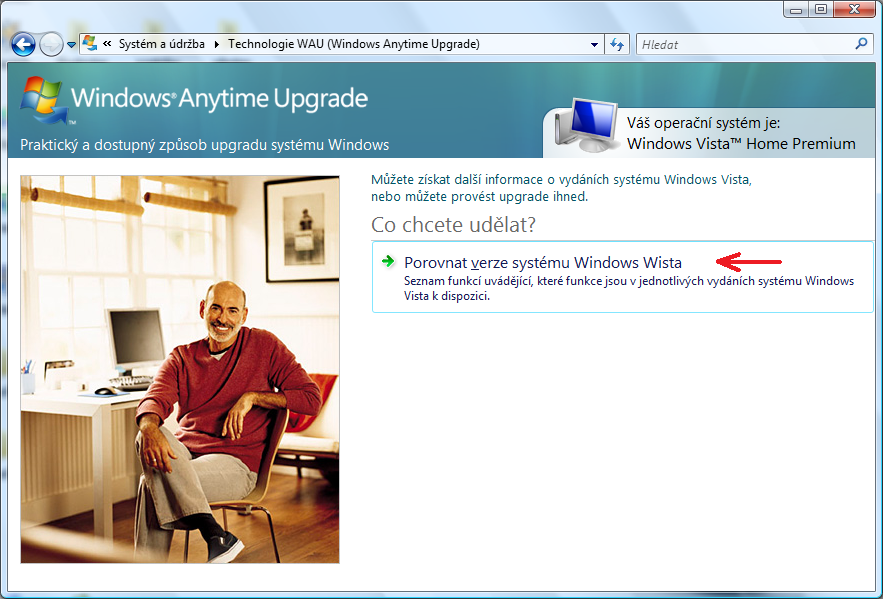
Task: Click the Control Panel icon in address bar
Action: pyautogui.click(x=90, y=43)
